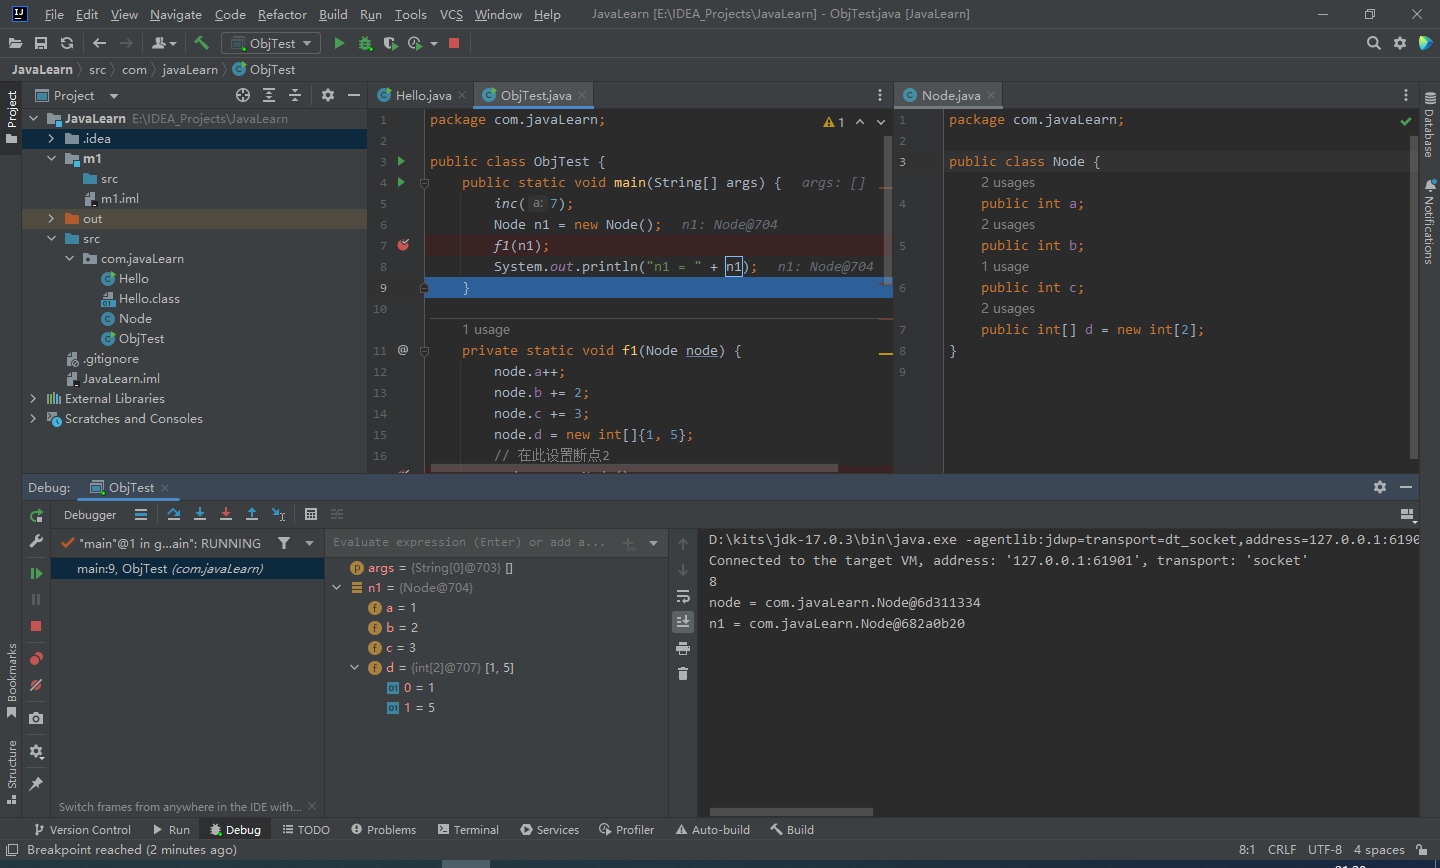
Task: Click the warning indicator in the ObjTest editor
Action: coord(833,122)
